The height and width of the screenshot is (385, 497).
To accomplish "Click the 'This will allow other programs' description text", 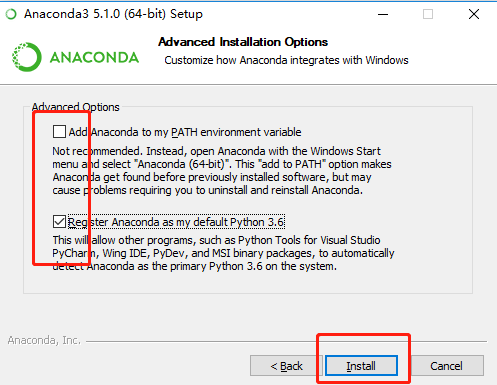I will (223, 253).
